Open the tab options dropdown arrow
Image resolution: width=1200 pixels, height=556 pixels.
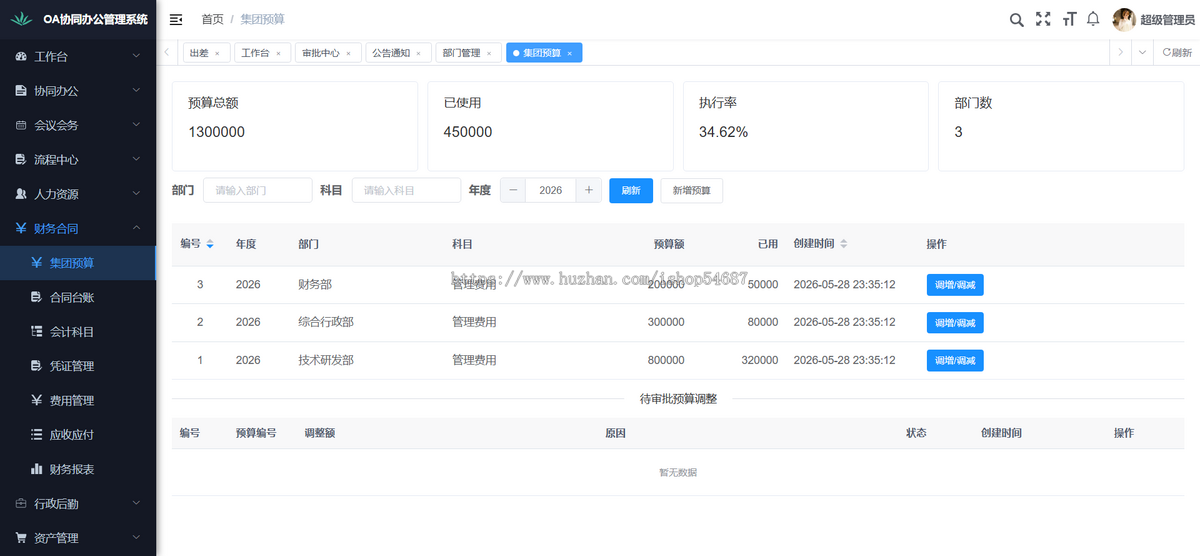click(1142, 53)
